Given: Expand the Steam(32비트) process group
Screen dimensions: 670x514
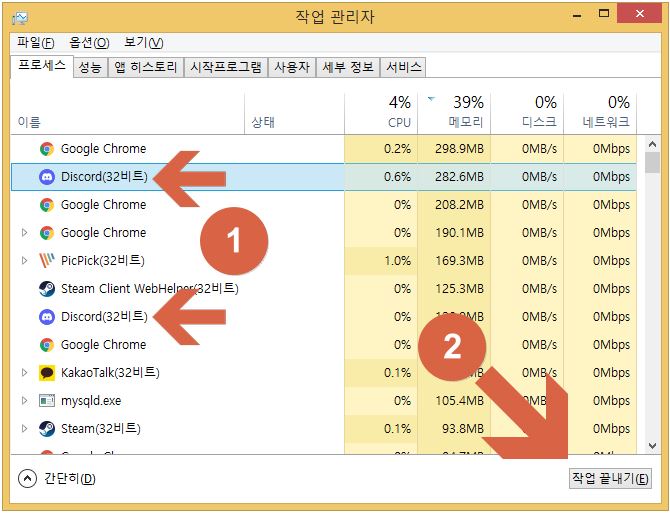Looking at the screenshot, I should (x=24, y=428).
